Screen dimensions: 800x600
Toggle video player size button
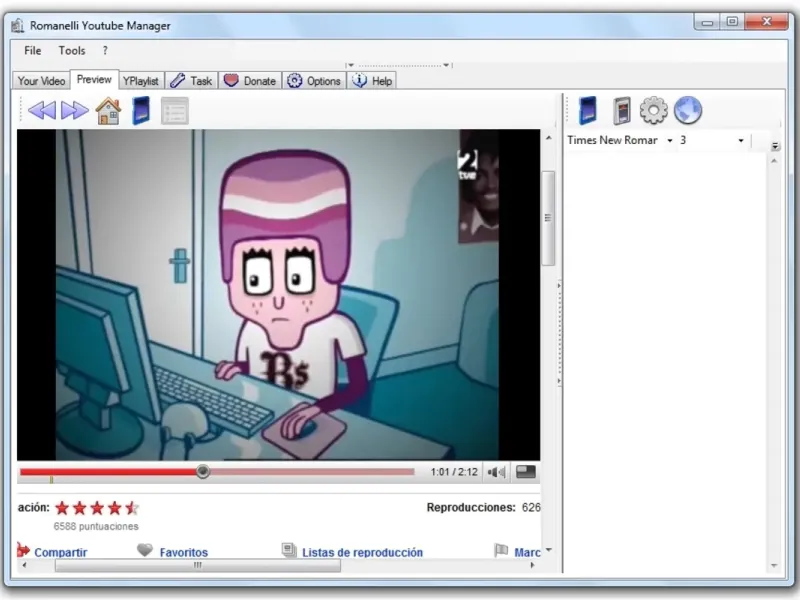click(526, 471)
